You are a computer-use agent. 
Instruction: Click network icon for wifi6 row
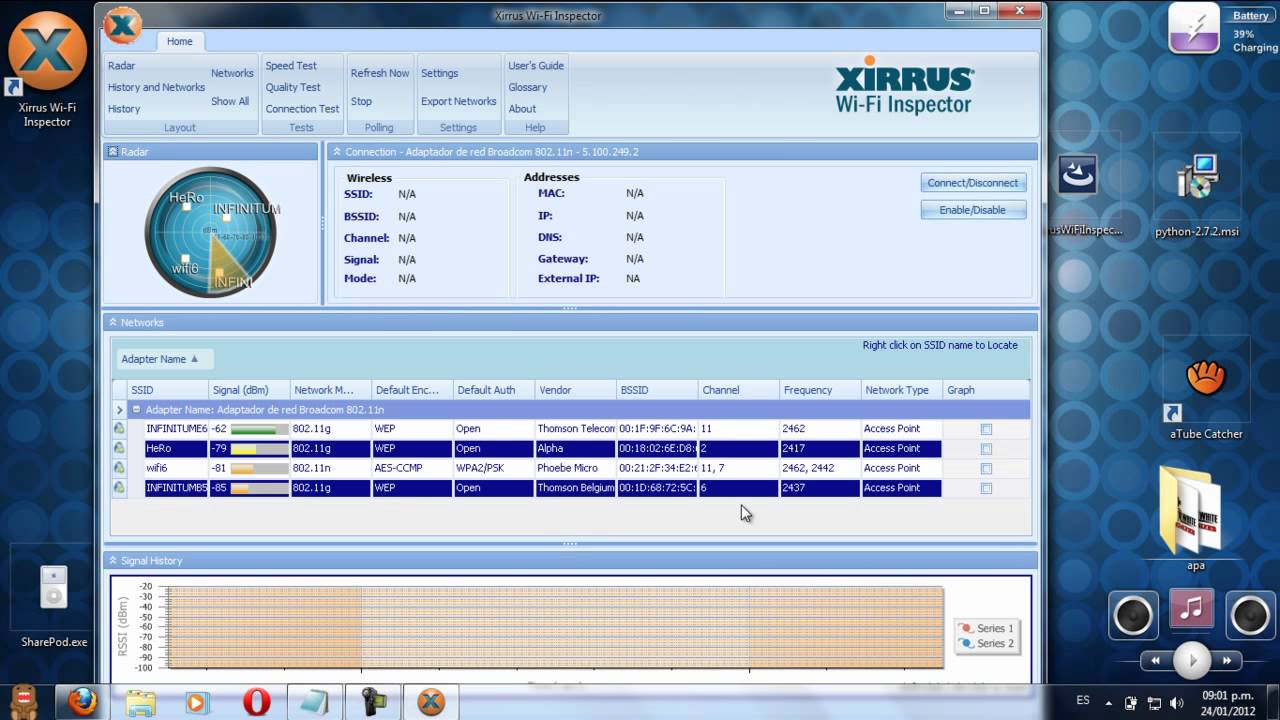(x=119, y=468)
